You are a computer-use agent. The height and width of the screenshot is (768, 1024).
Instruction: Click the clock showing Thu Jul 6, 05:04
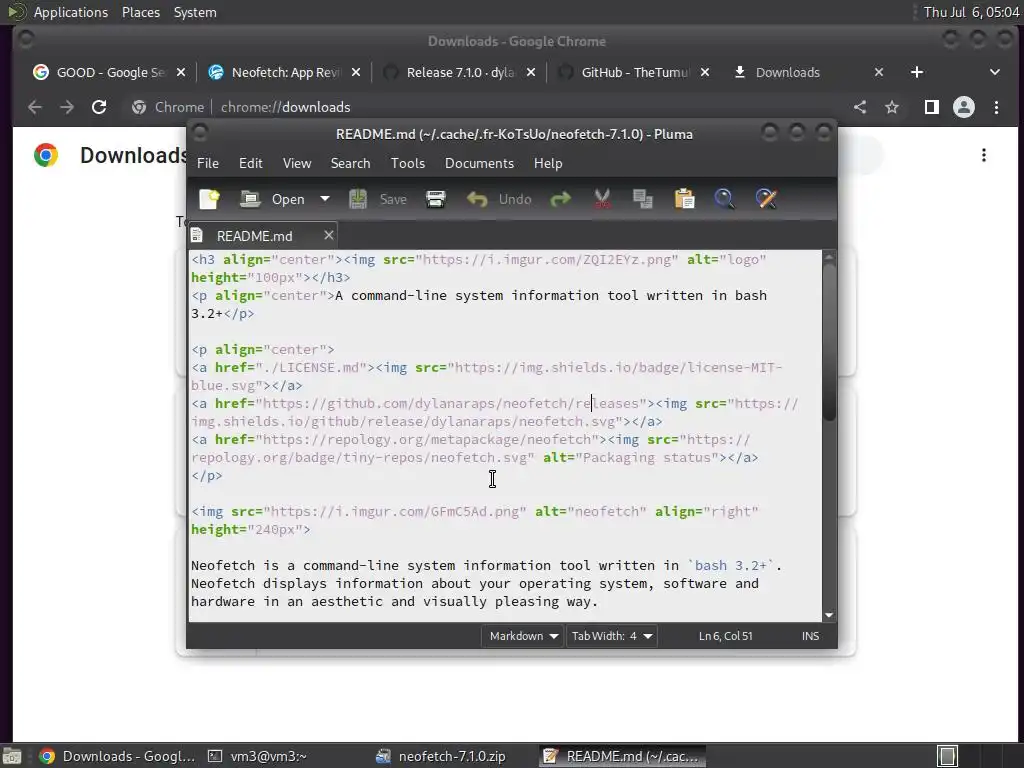(x=971, y=12)
